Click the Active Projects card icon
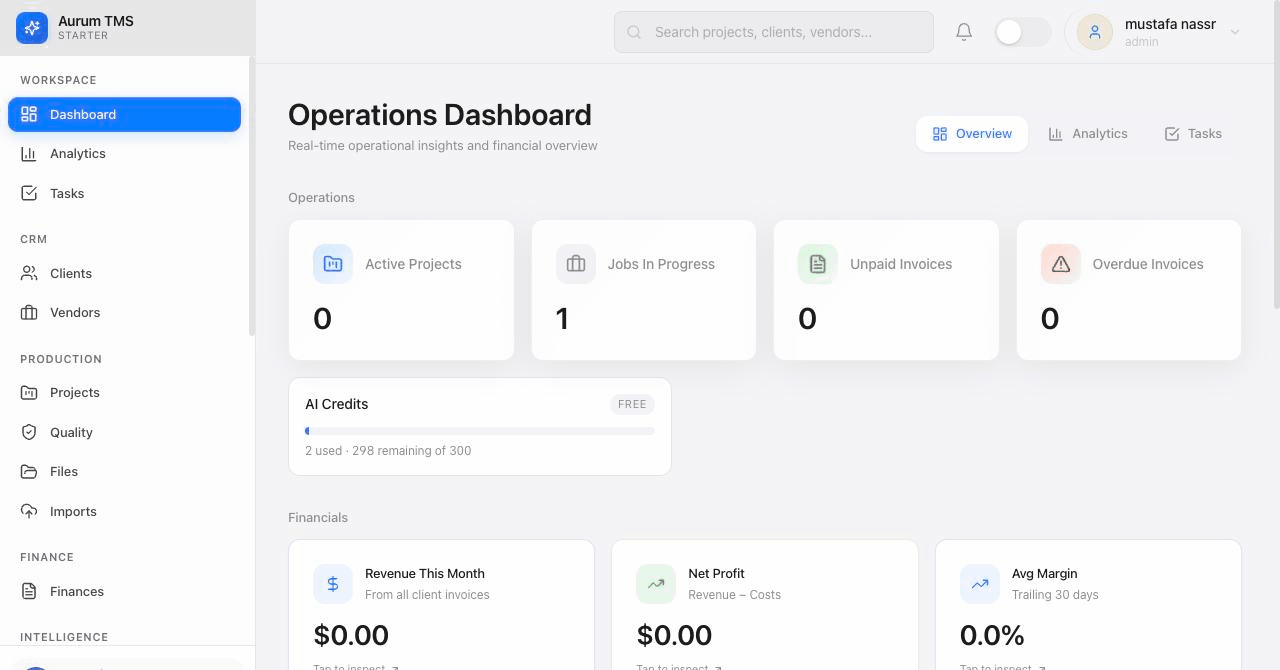 pyautogui.click(x=333, y=264)
